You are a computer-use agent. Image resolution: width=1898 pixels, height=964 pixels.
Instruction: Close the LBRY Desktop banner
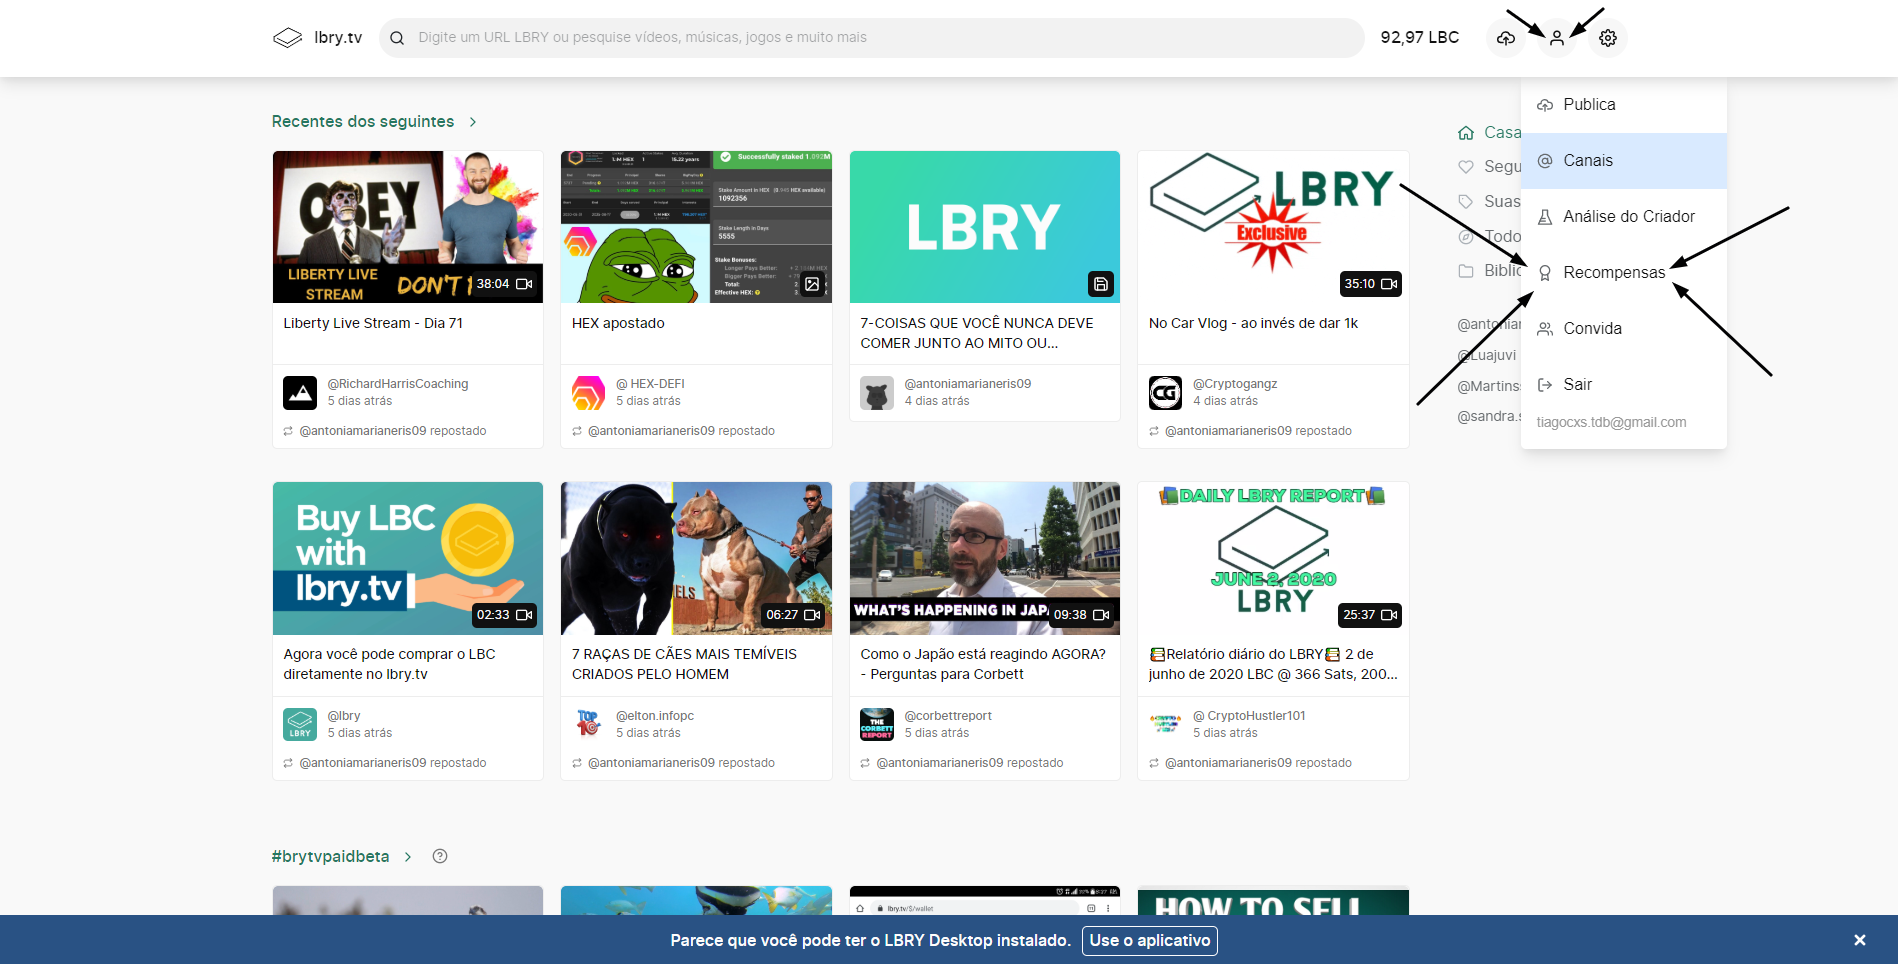pos(1859,940)
